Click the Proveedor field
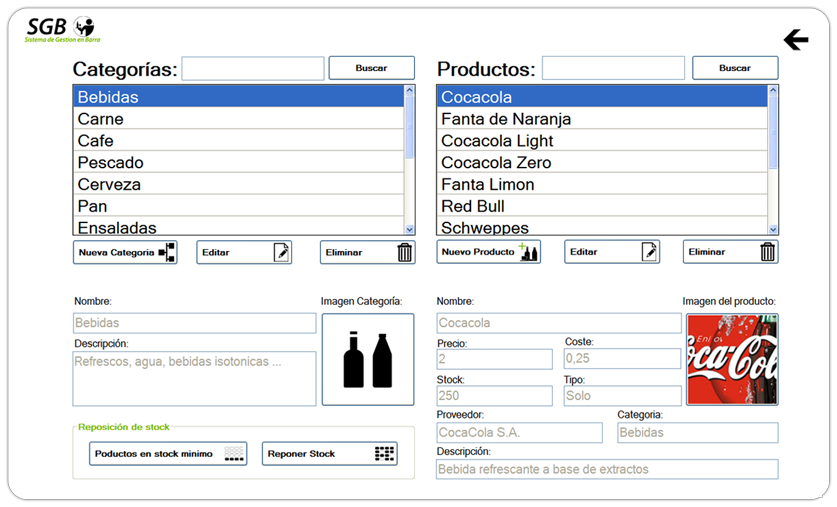Image resolution: width=837 pixels, height=507 pixels. point(519,433)
